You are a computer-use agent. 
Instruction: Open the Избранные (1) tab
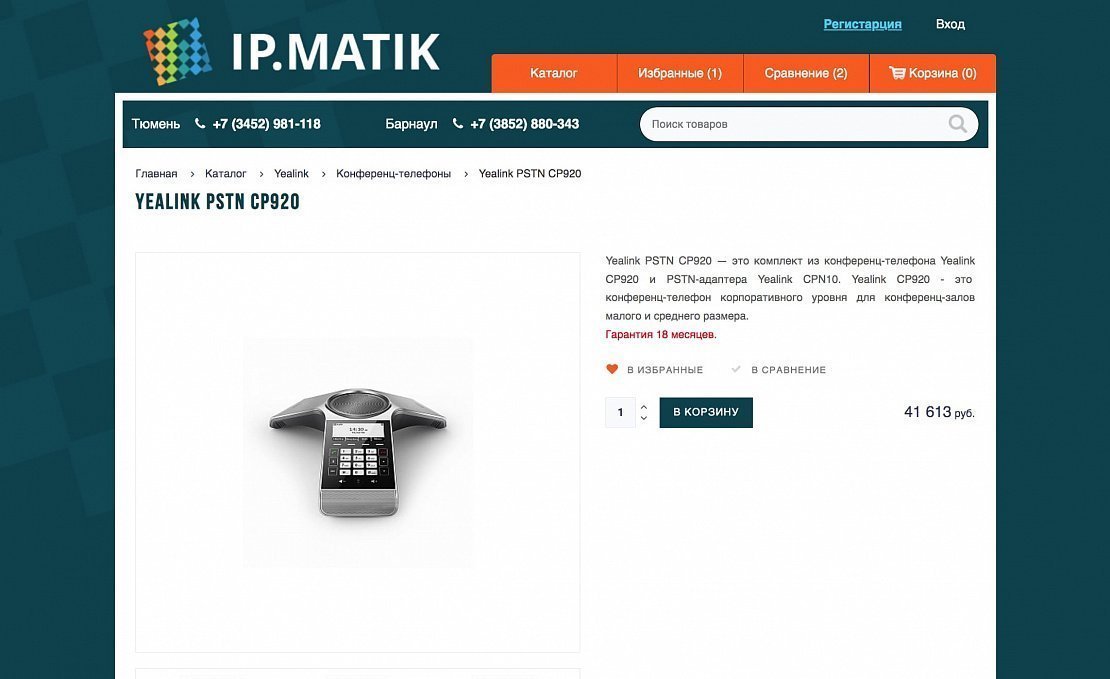click(x=680, y=73)
